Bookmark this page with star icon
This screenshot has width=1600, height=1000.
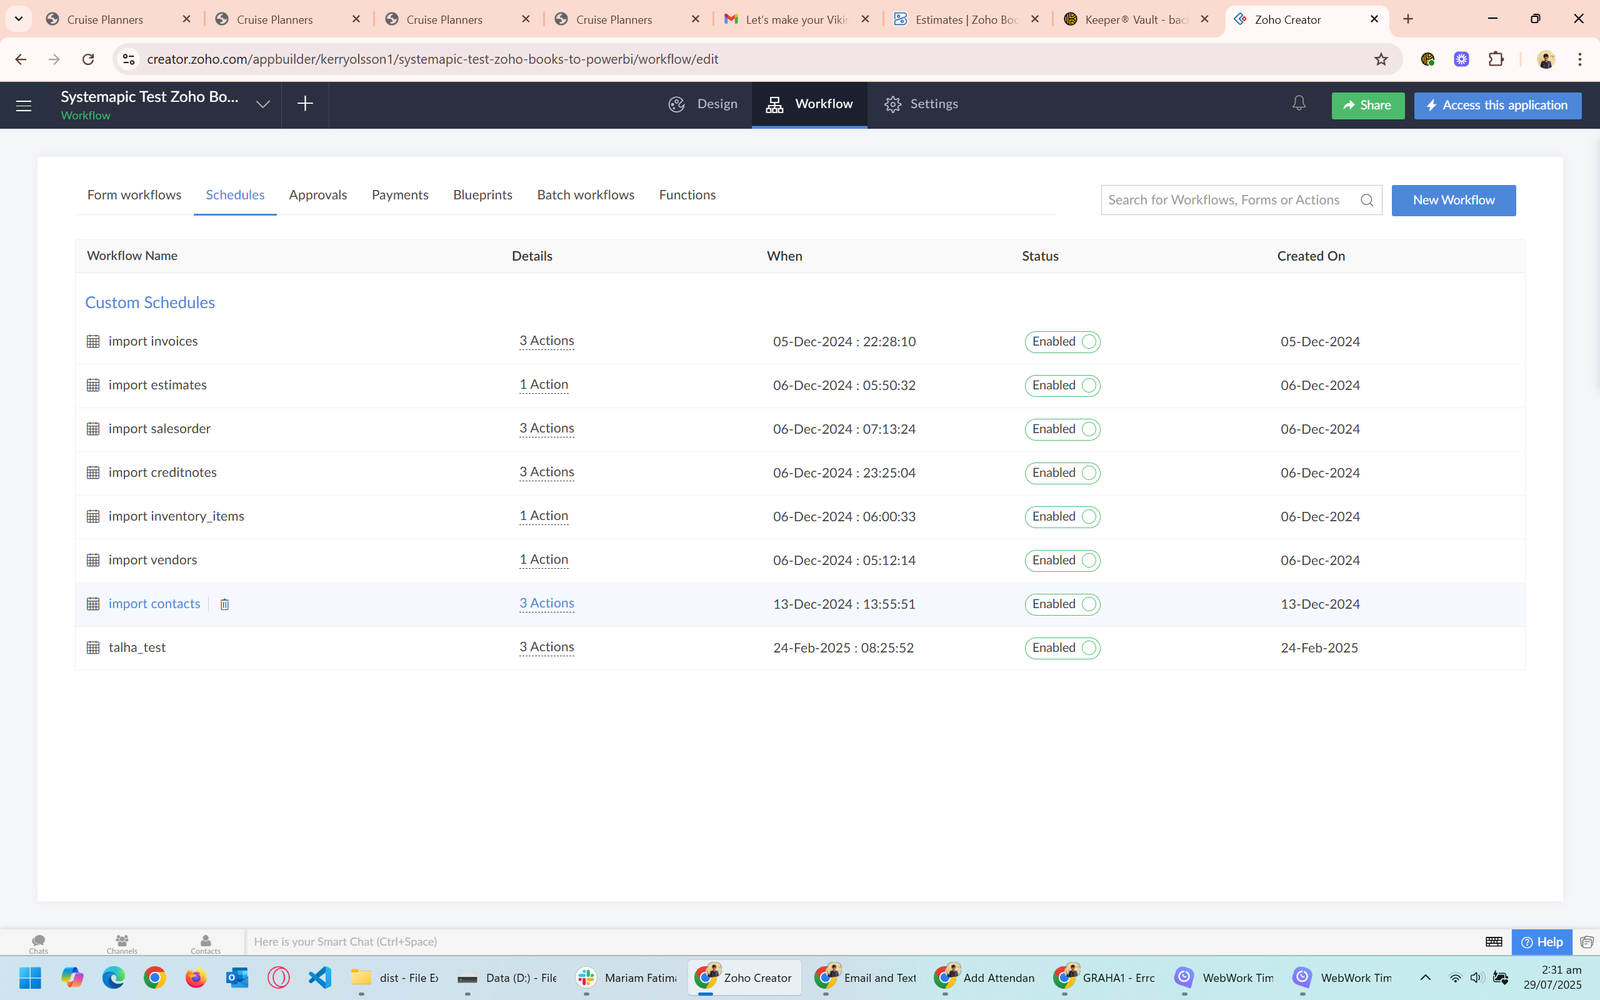pos(1381,59)
